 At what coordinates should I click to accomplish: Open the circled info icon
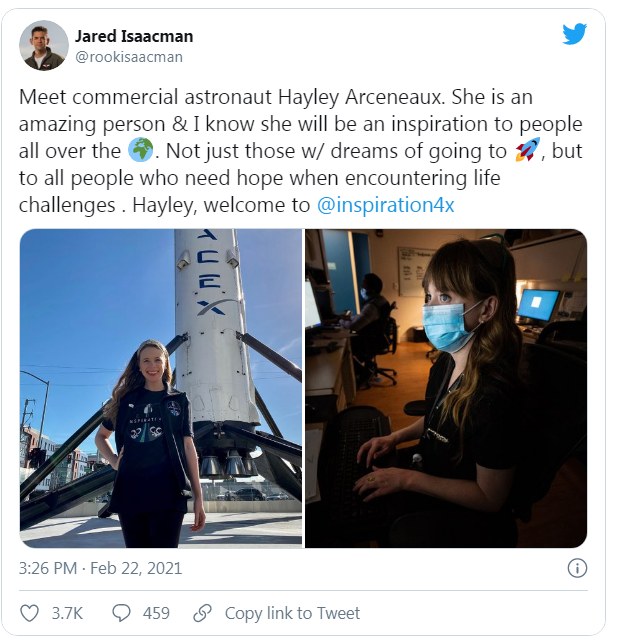pos(577,568)
